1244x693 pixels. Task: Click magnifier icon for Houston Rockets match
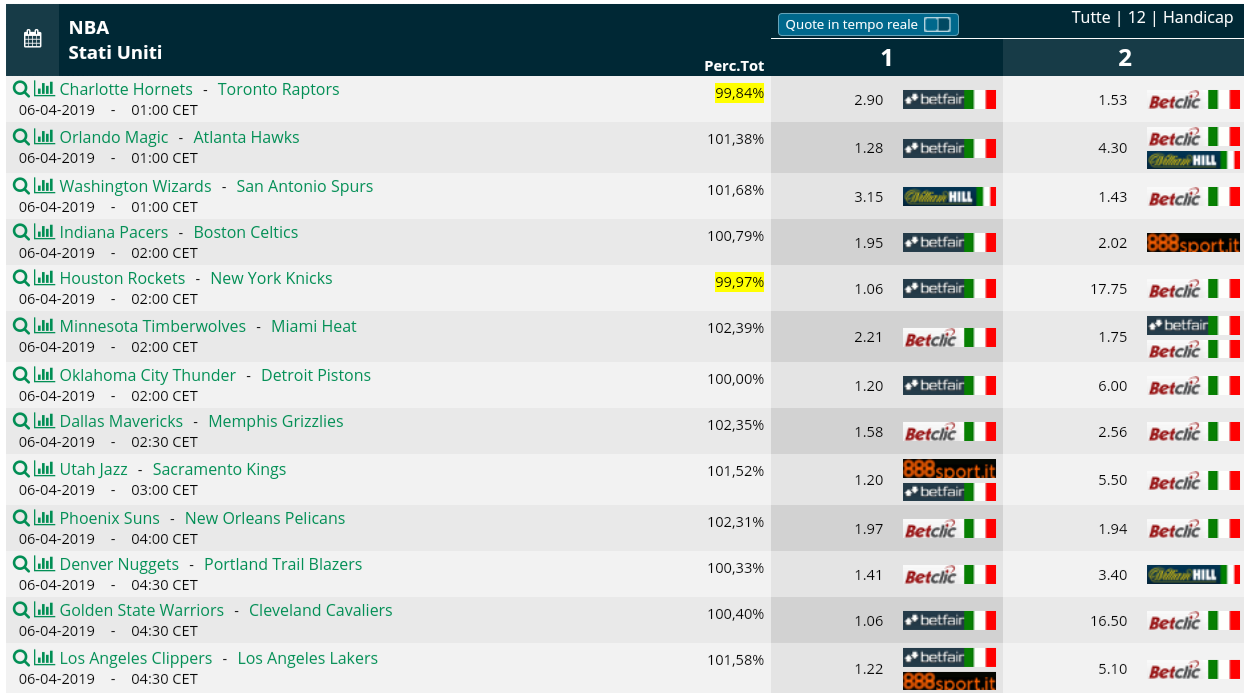[21, 277]
